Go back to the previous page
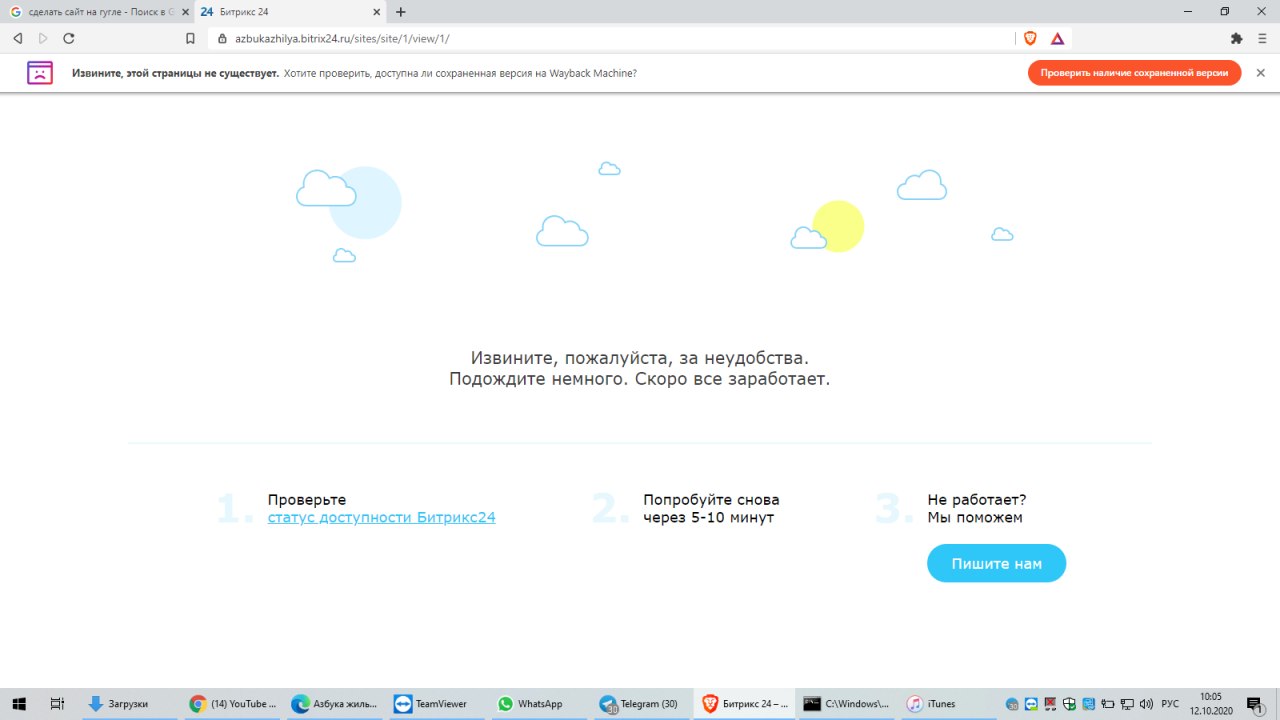 click(17, 38)
